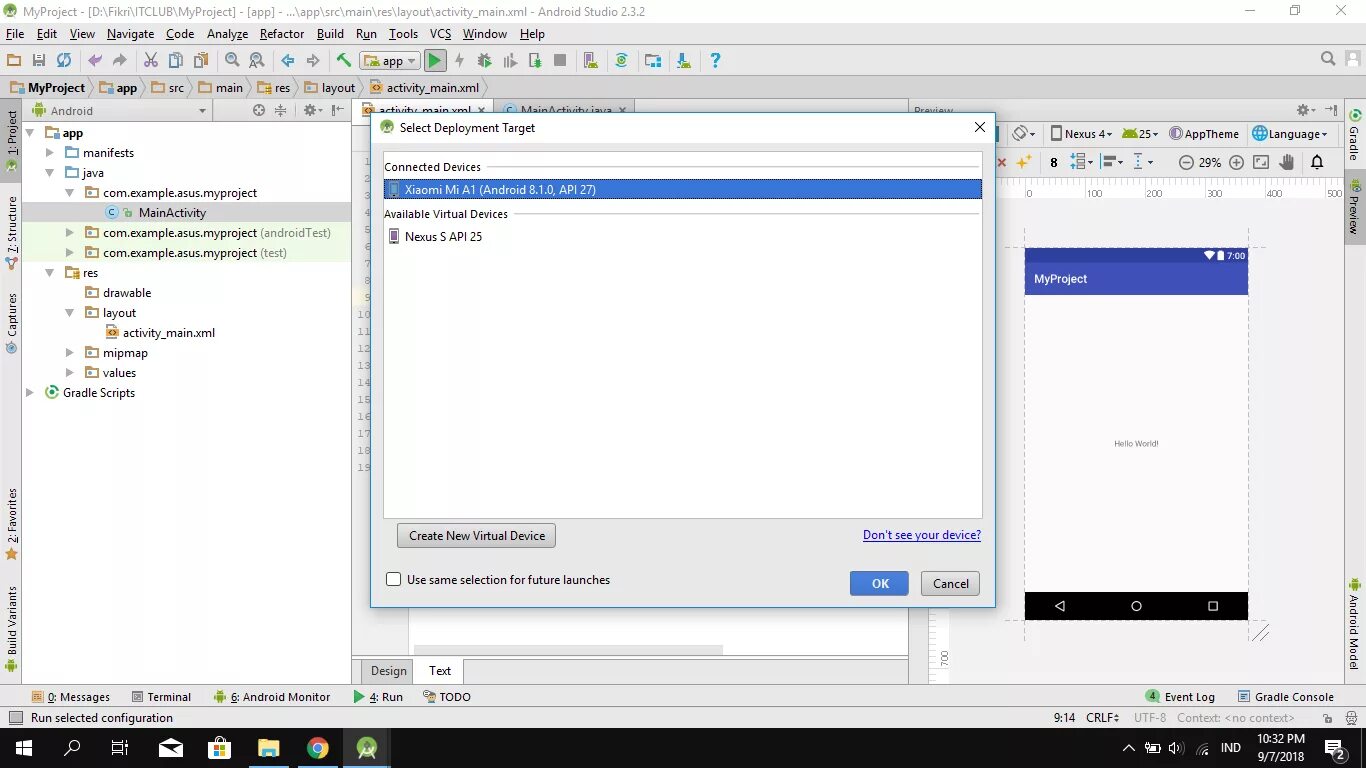Click the Attach debugger to process icon
The height and width of the screenshot is (768, 1366).
(535, 61)
